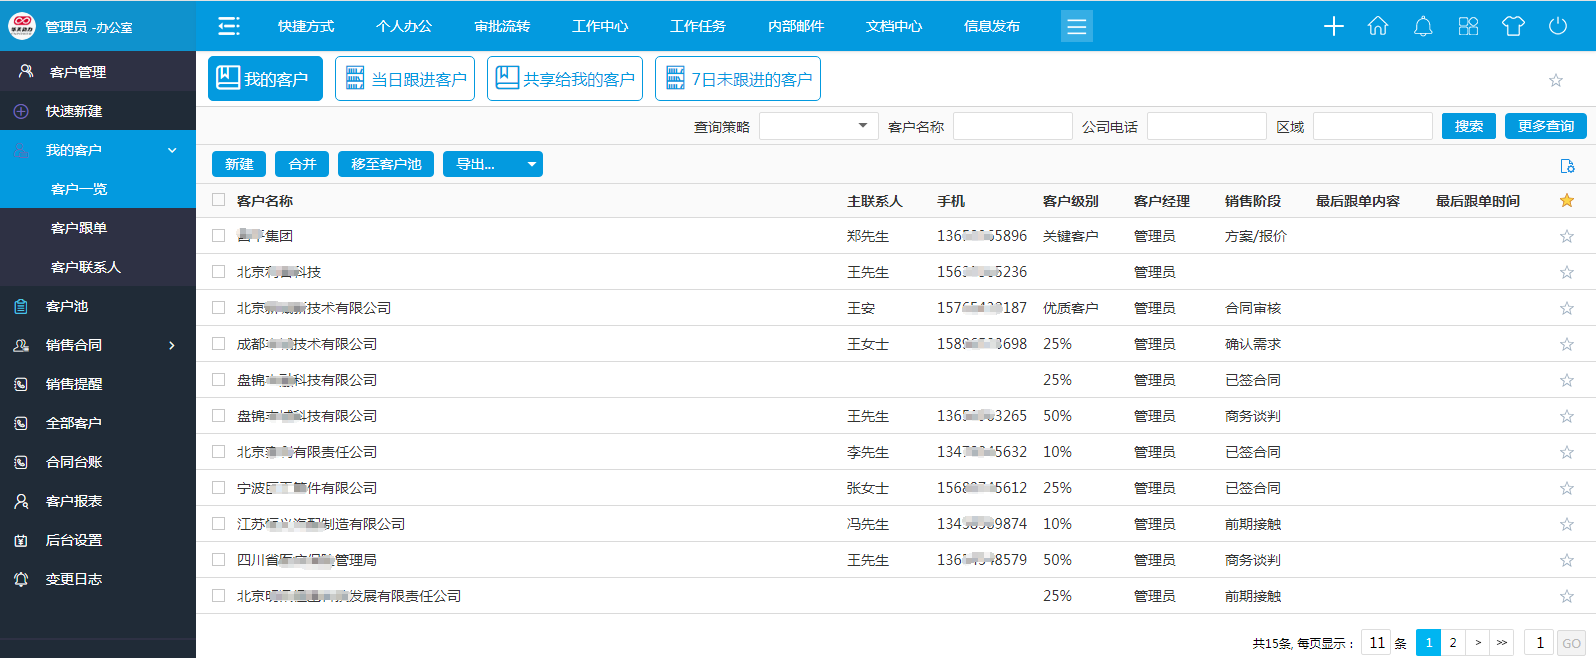The width and height of the screenshot is (1596, 658).
Task: Open the apps grid icon
Action: click(x=1468, y=26)
